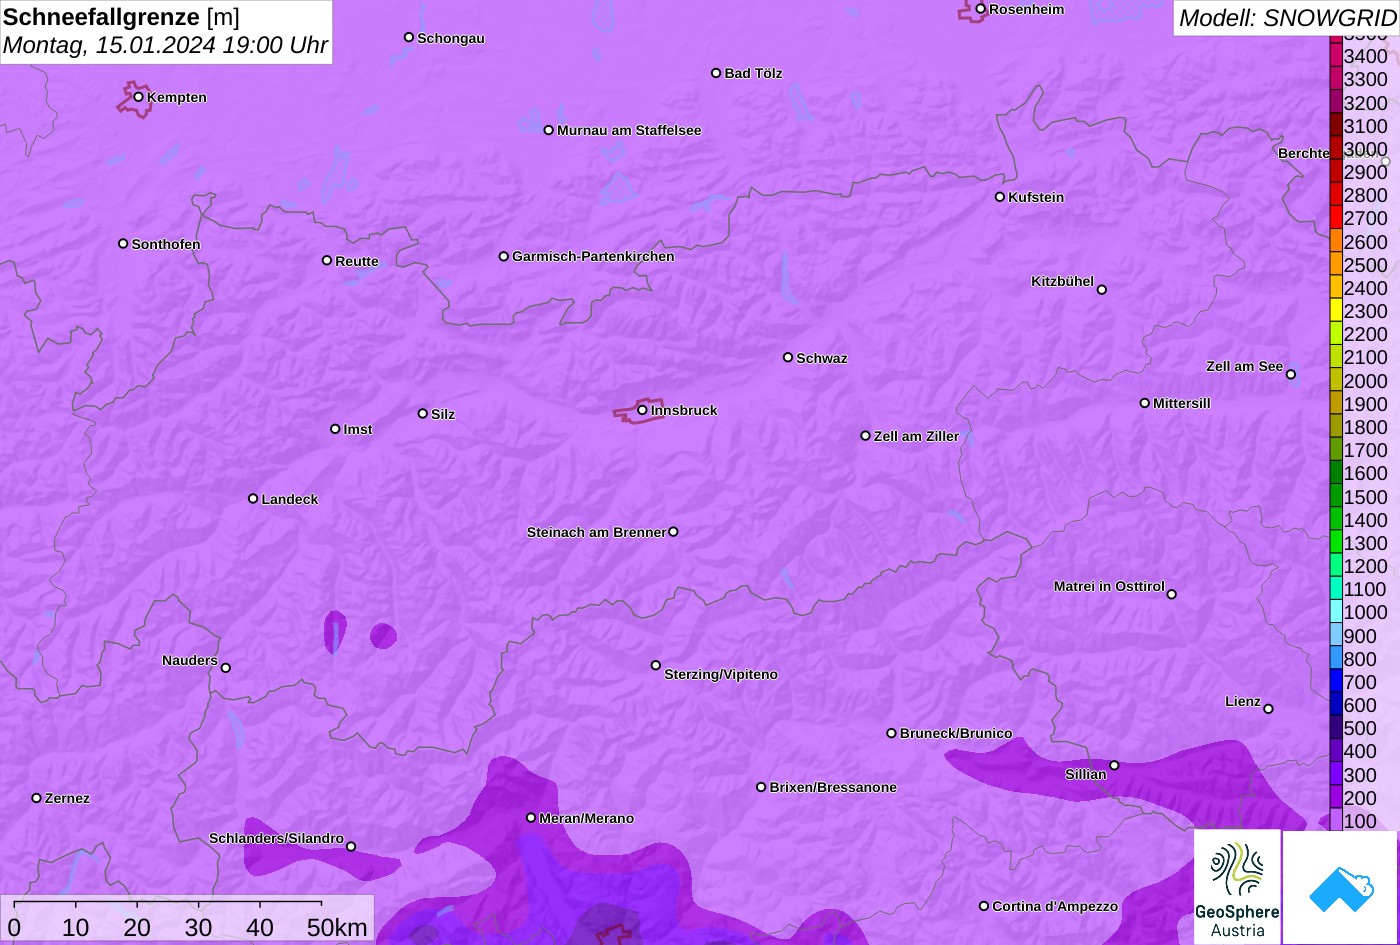Screen dimensions: 1400x945
Task: Click the Kempten city marker
Action: coord(139,97)
